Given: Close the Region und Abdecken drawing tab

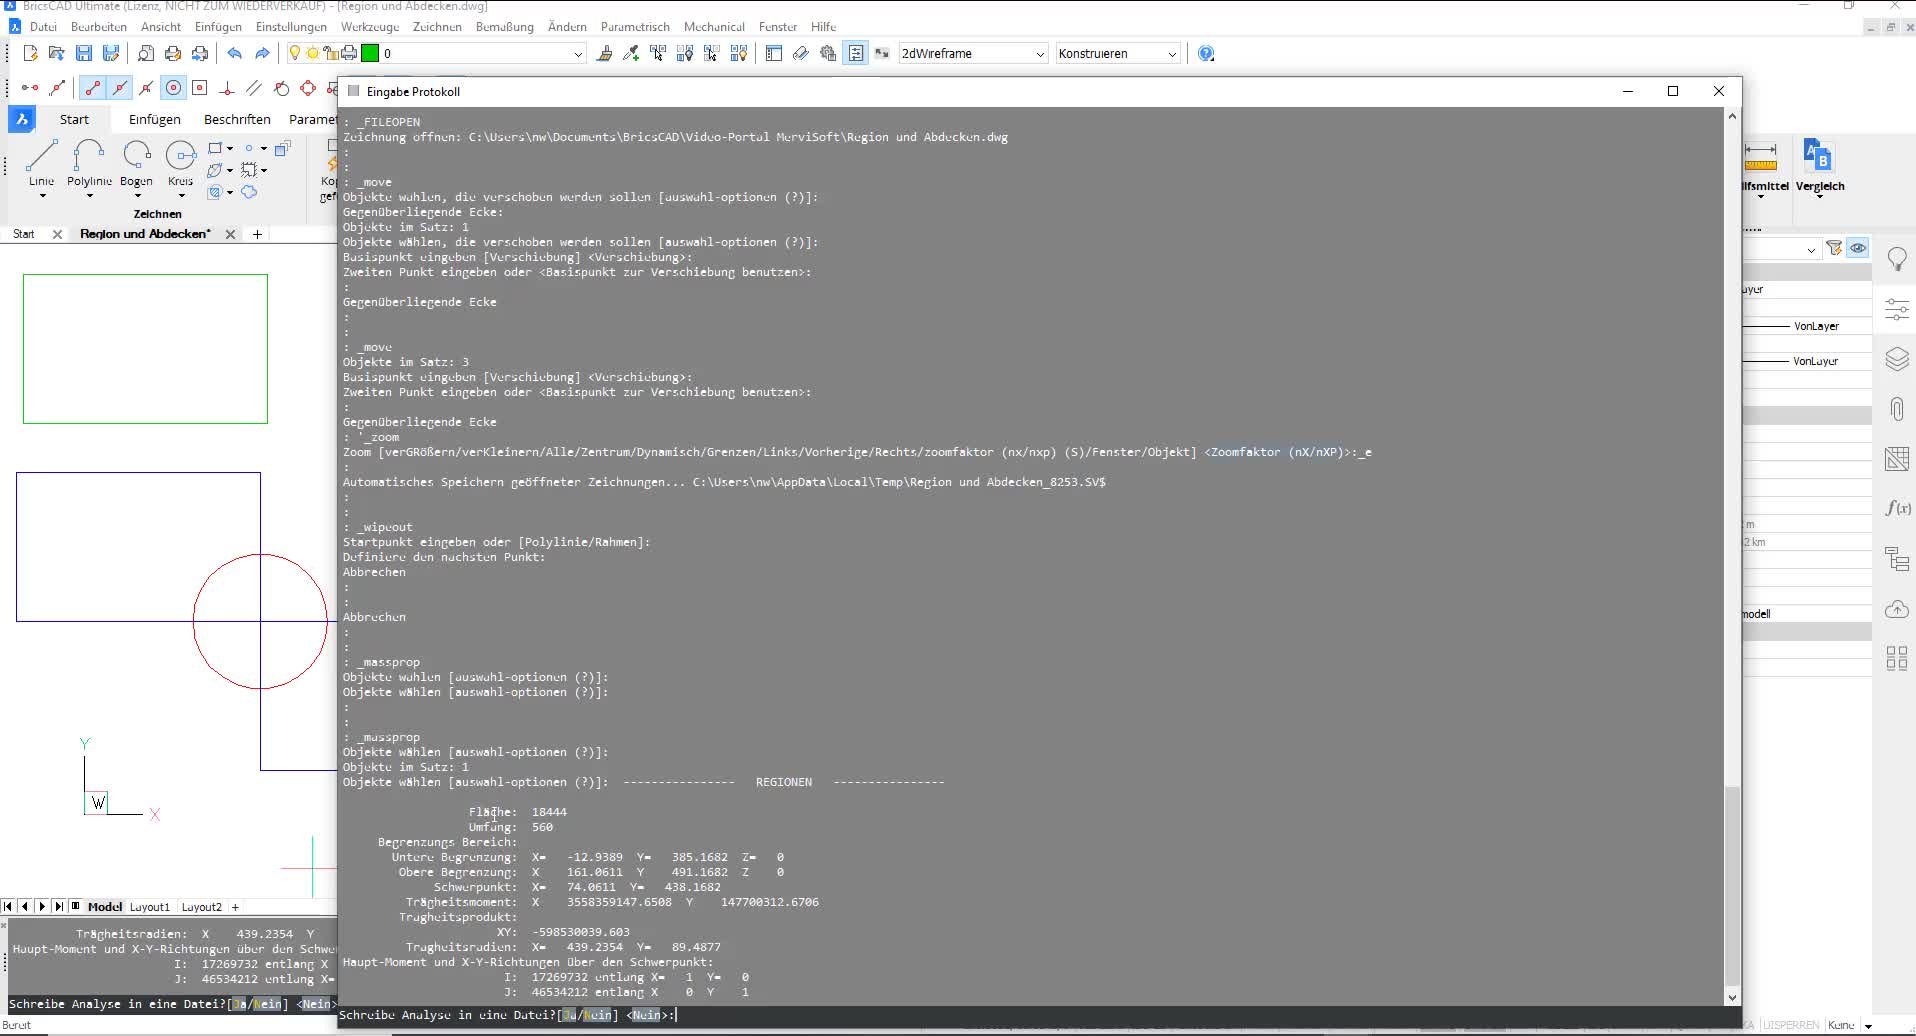Looking at the screenshot, I should tap(230, 234).
